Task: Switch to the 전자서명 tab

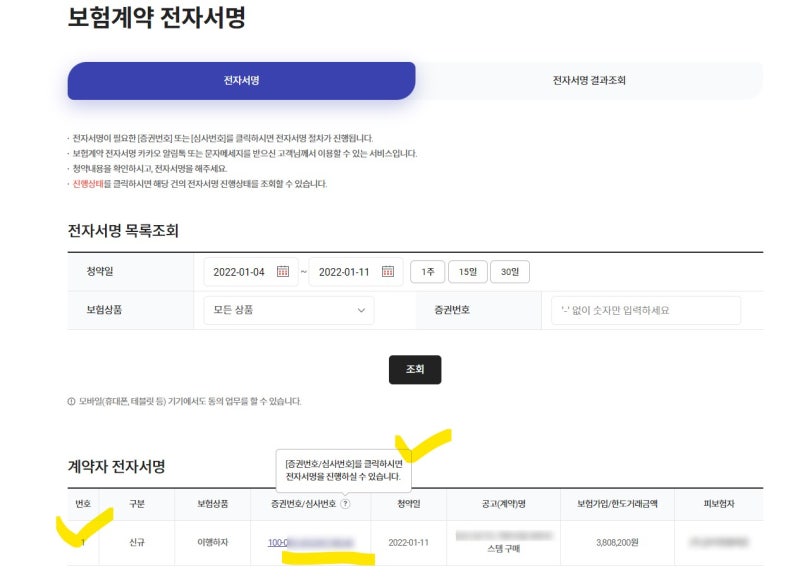Action: (241, 81)
